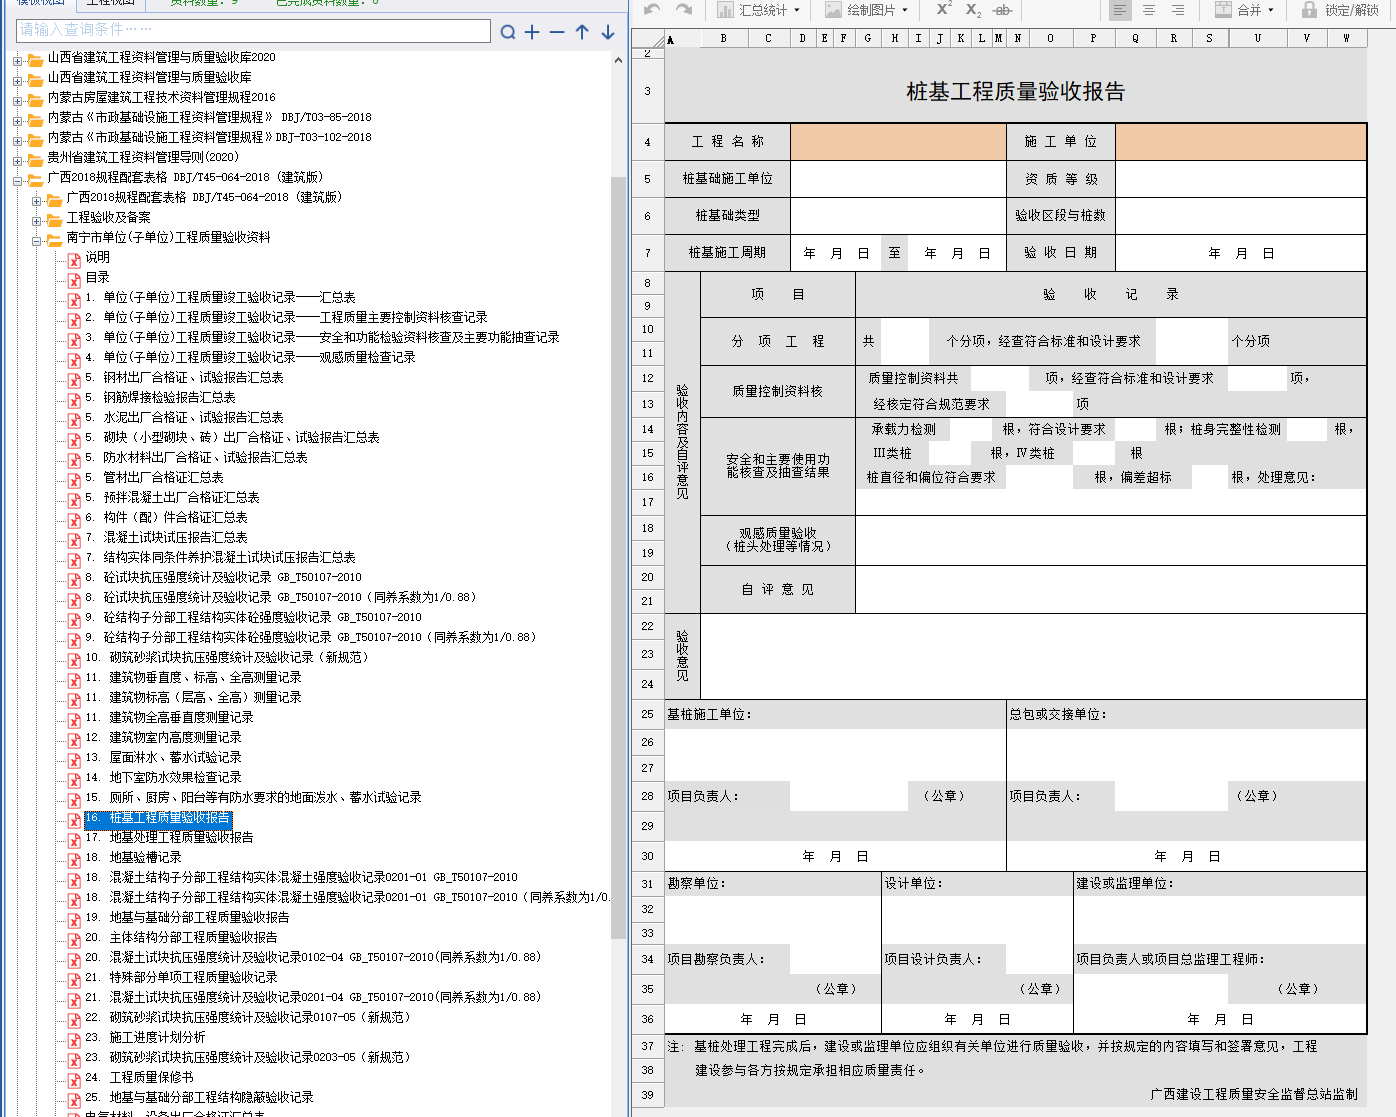Apply superscript X² formatting
1396x1117 pixels.
(x=943, y=9)
